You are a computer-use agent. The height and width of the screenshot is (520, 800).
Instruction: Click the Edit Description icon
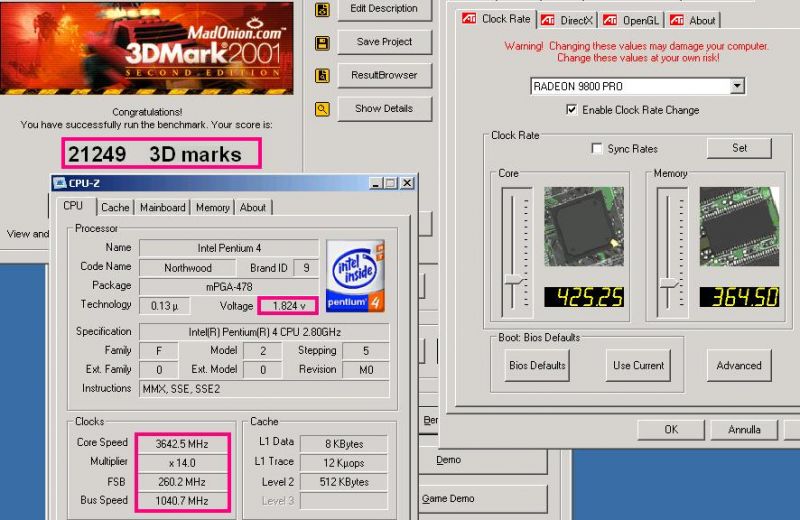click(322, 9)
